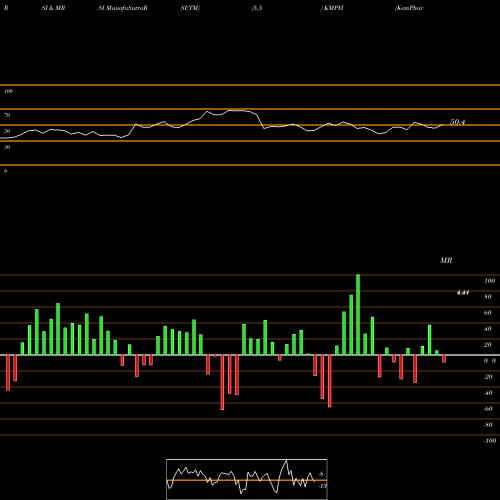Select the 'KMPH' ticker label

(x=333, y=8)
